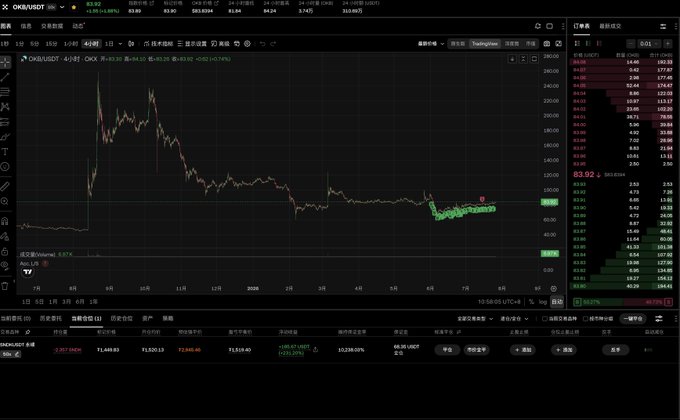Open the Fibonacci/parallel lines tool
The height and width of the screenshot is (420, 680).
coord(5,92)
